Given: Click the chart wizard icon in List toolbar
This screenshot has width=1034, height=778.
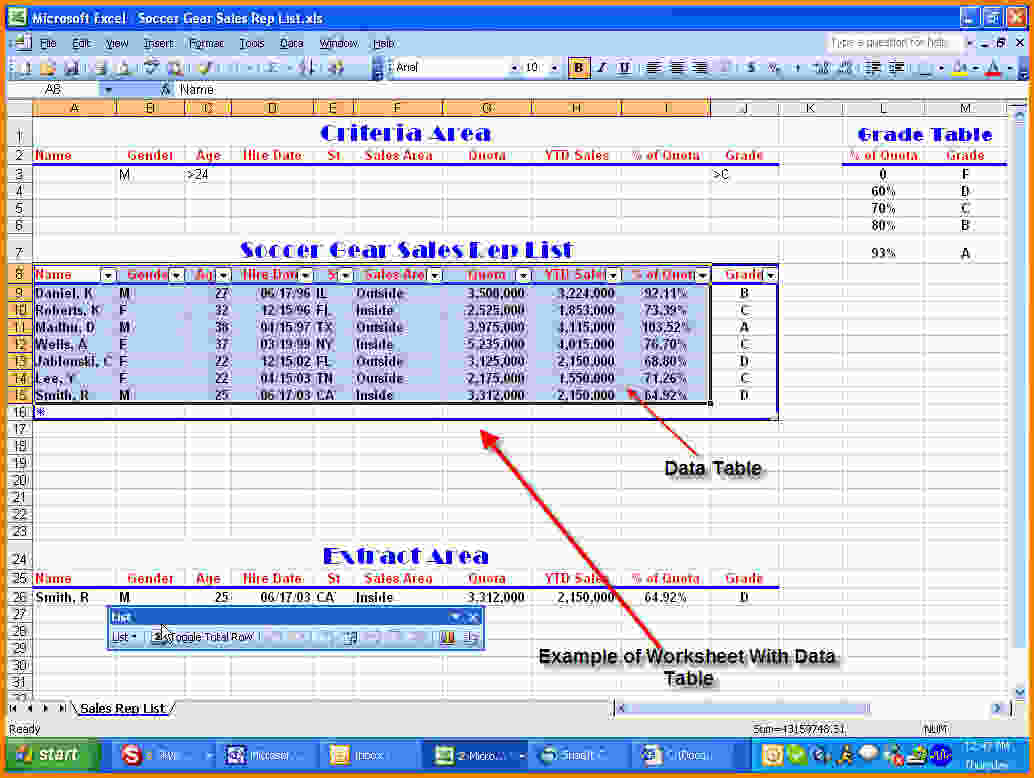Looking at the screenshot, I should coord(447,637).
